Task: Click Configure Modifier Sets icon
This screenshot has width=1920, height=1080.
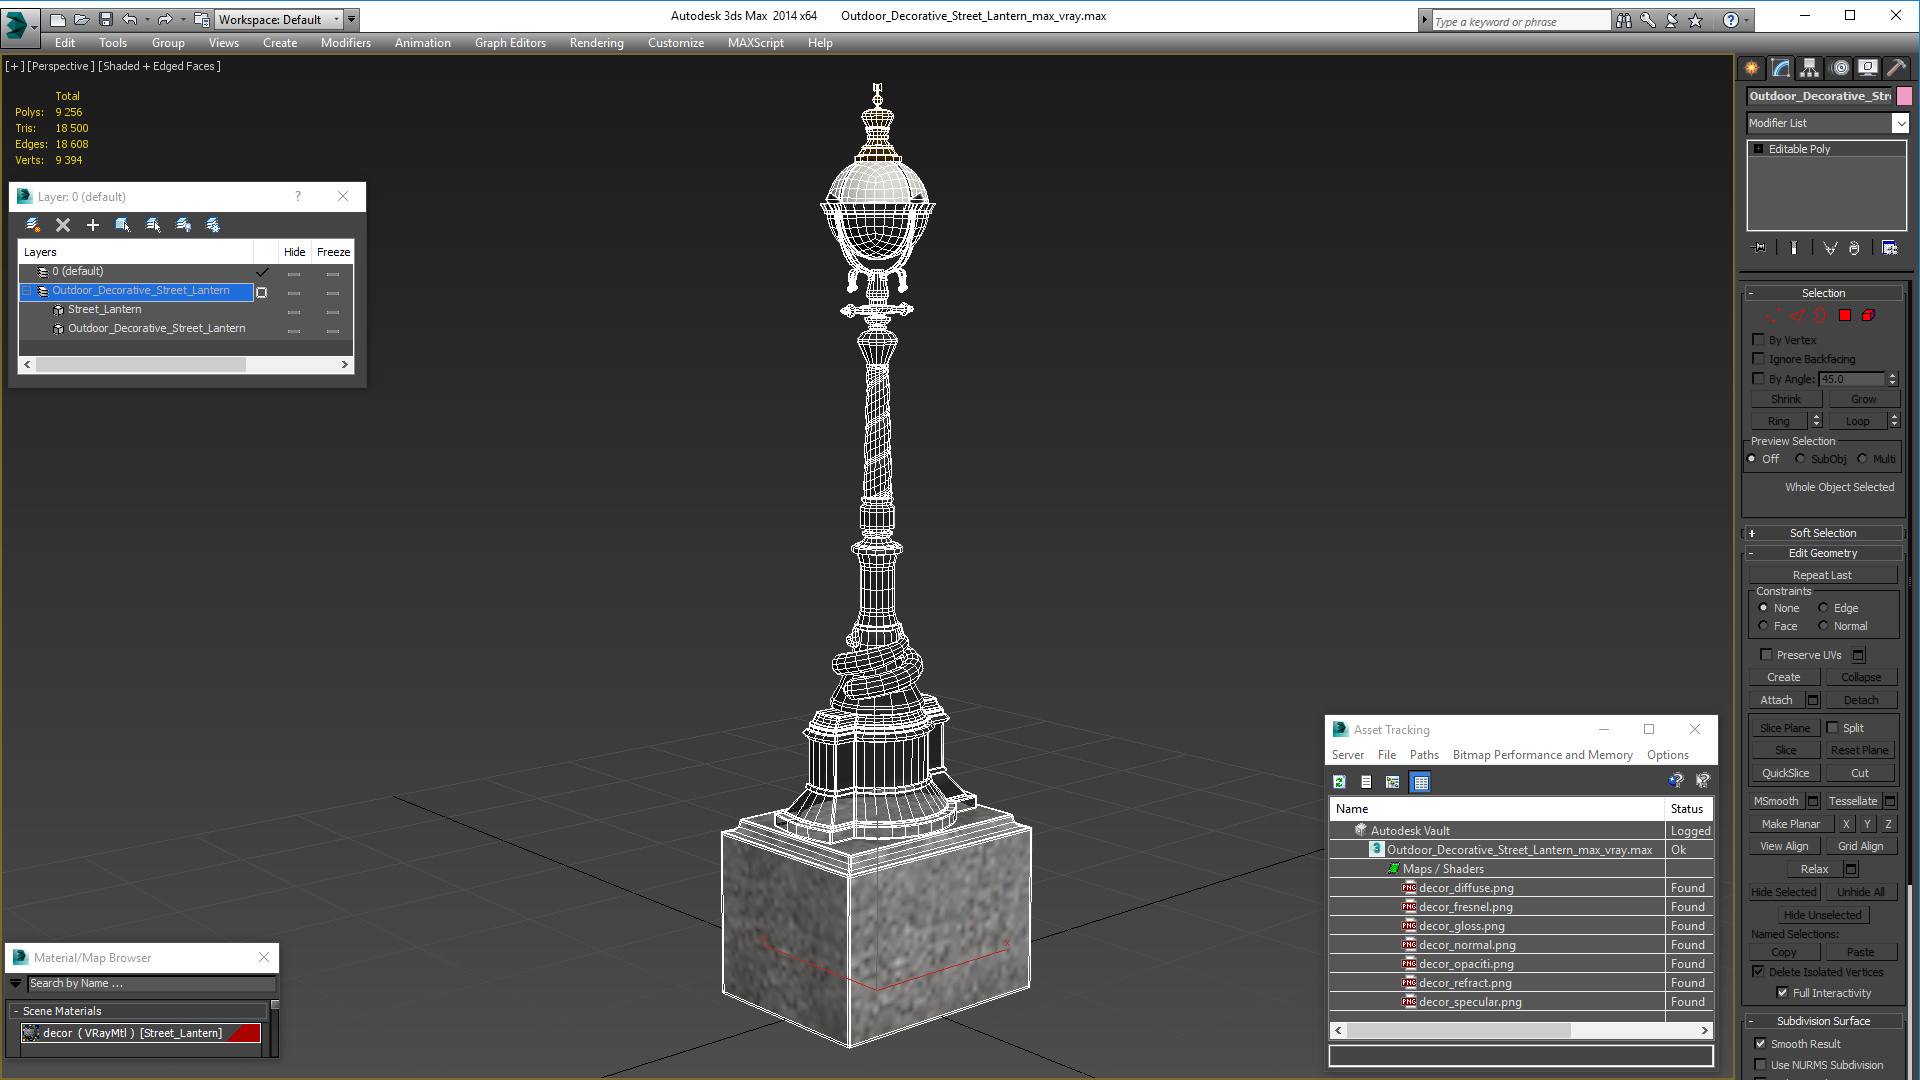Action: pyautogui.click(x=1889, y=248)
